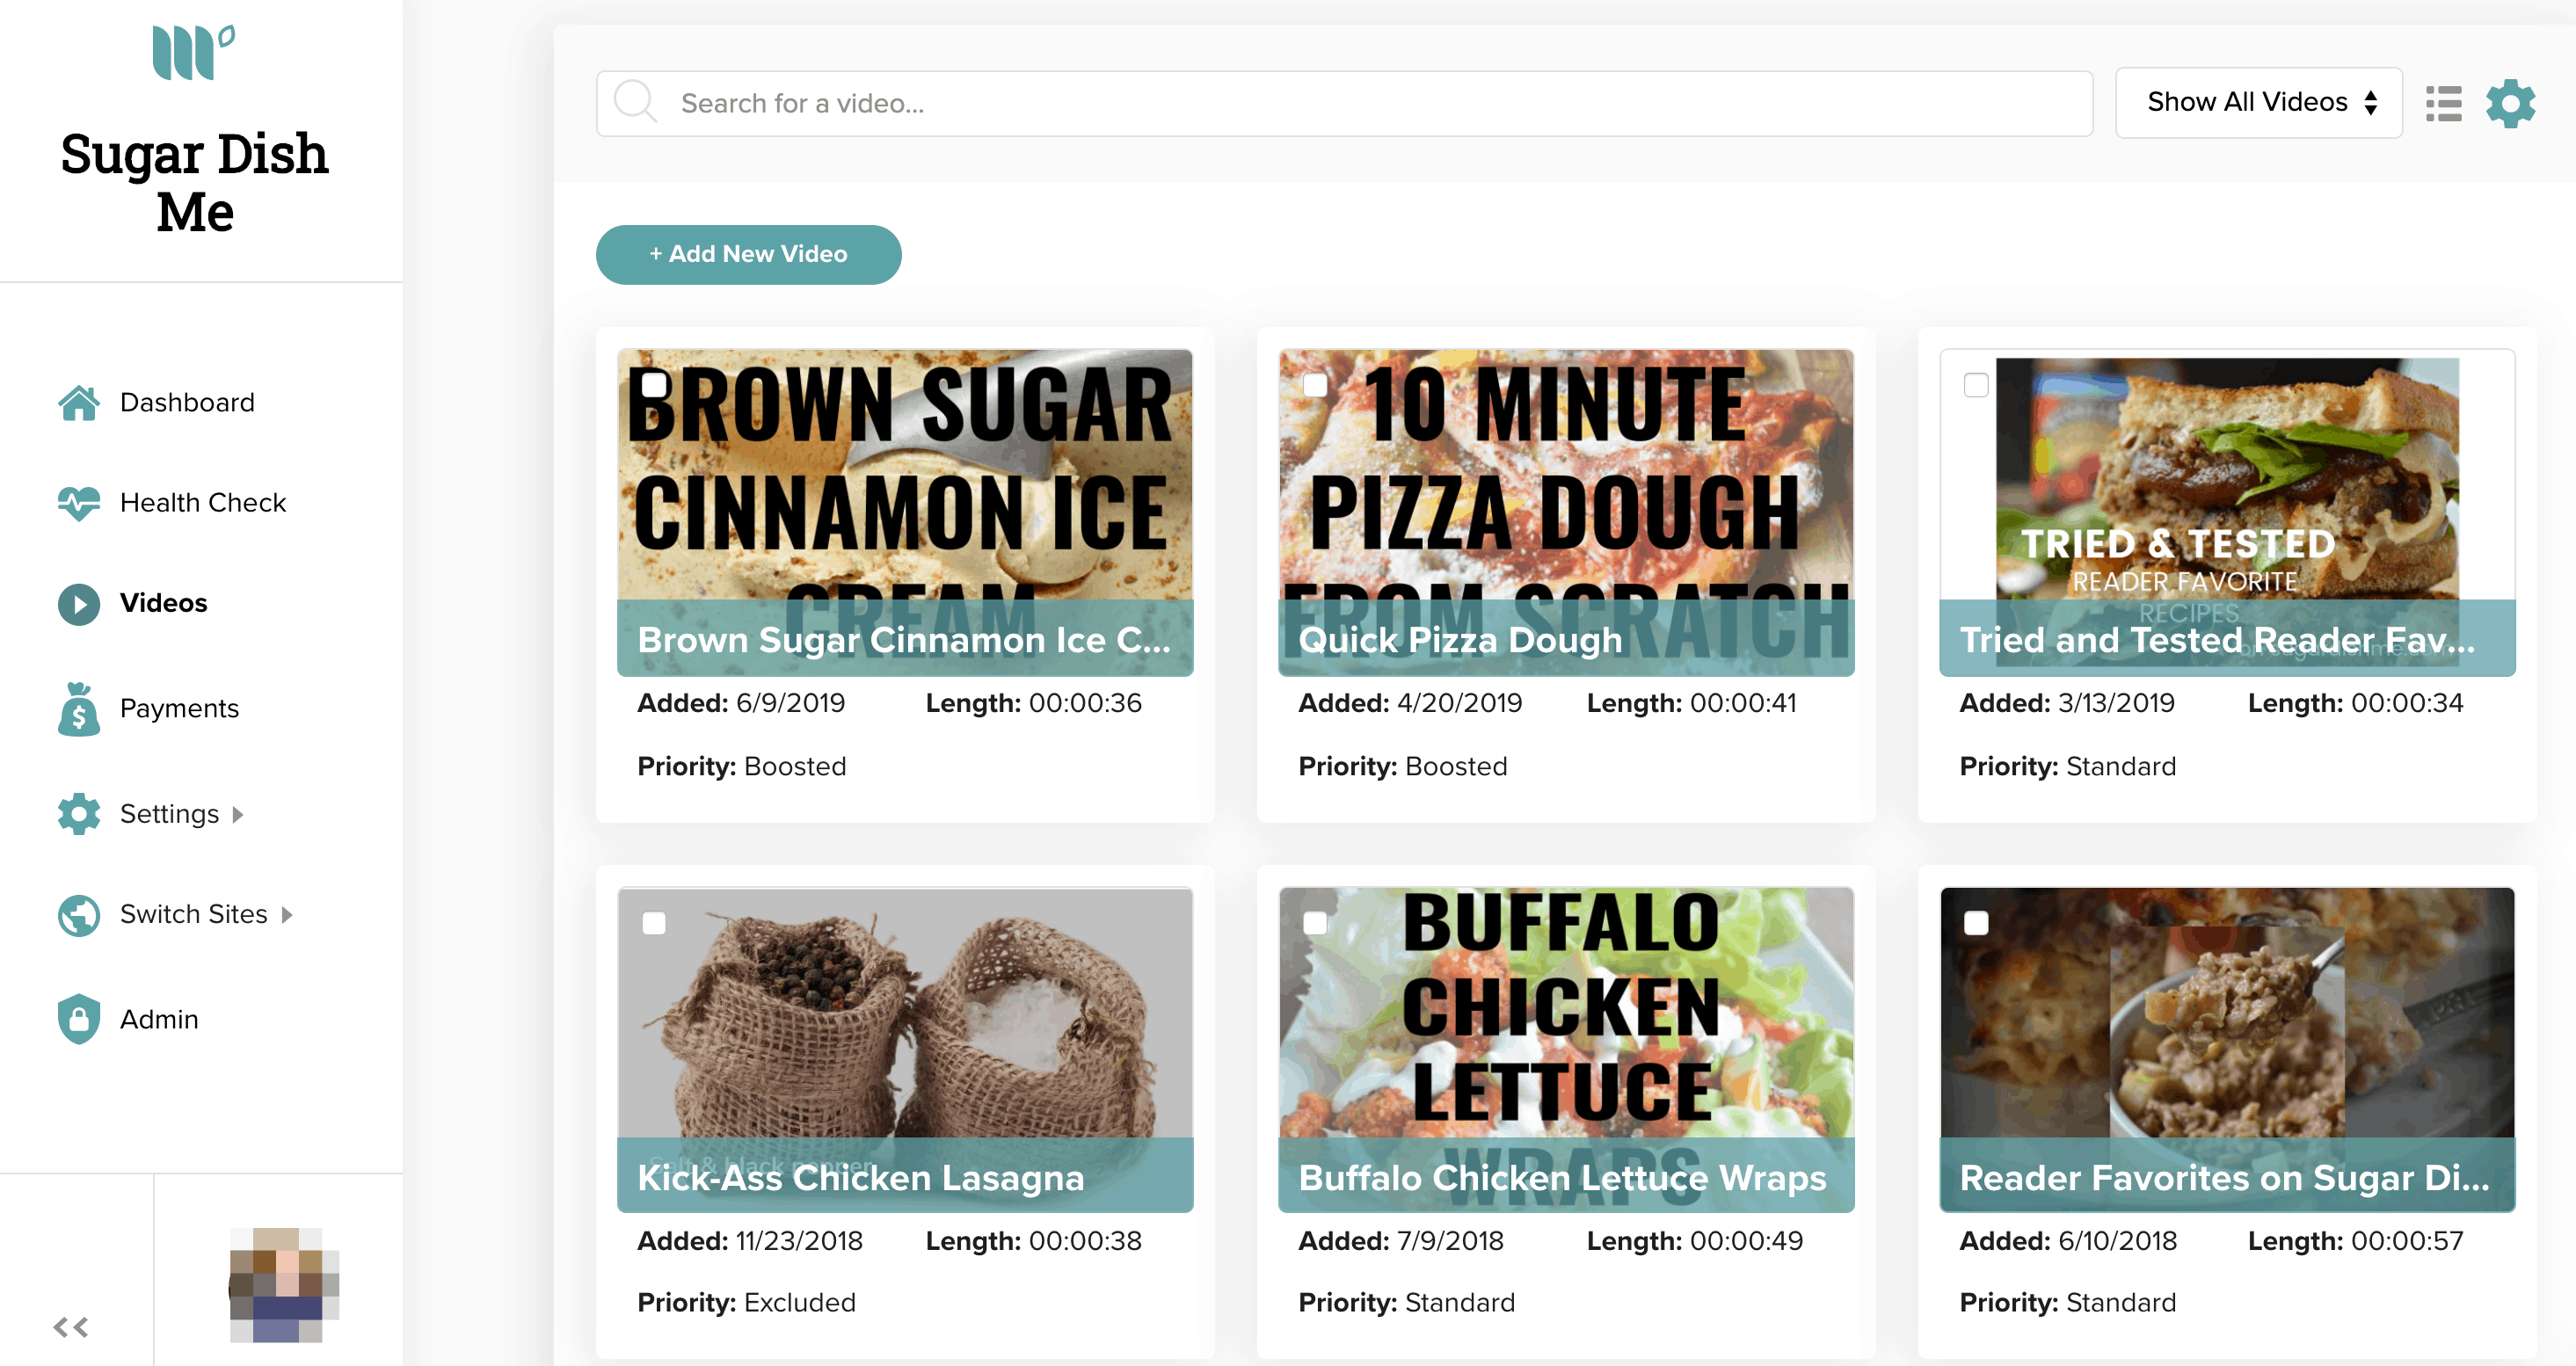Select the Health Check heart icon

78,503
